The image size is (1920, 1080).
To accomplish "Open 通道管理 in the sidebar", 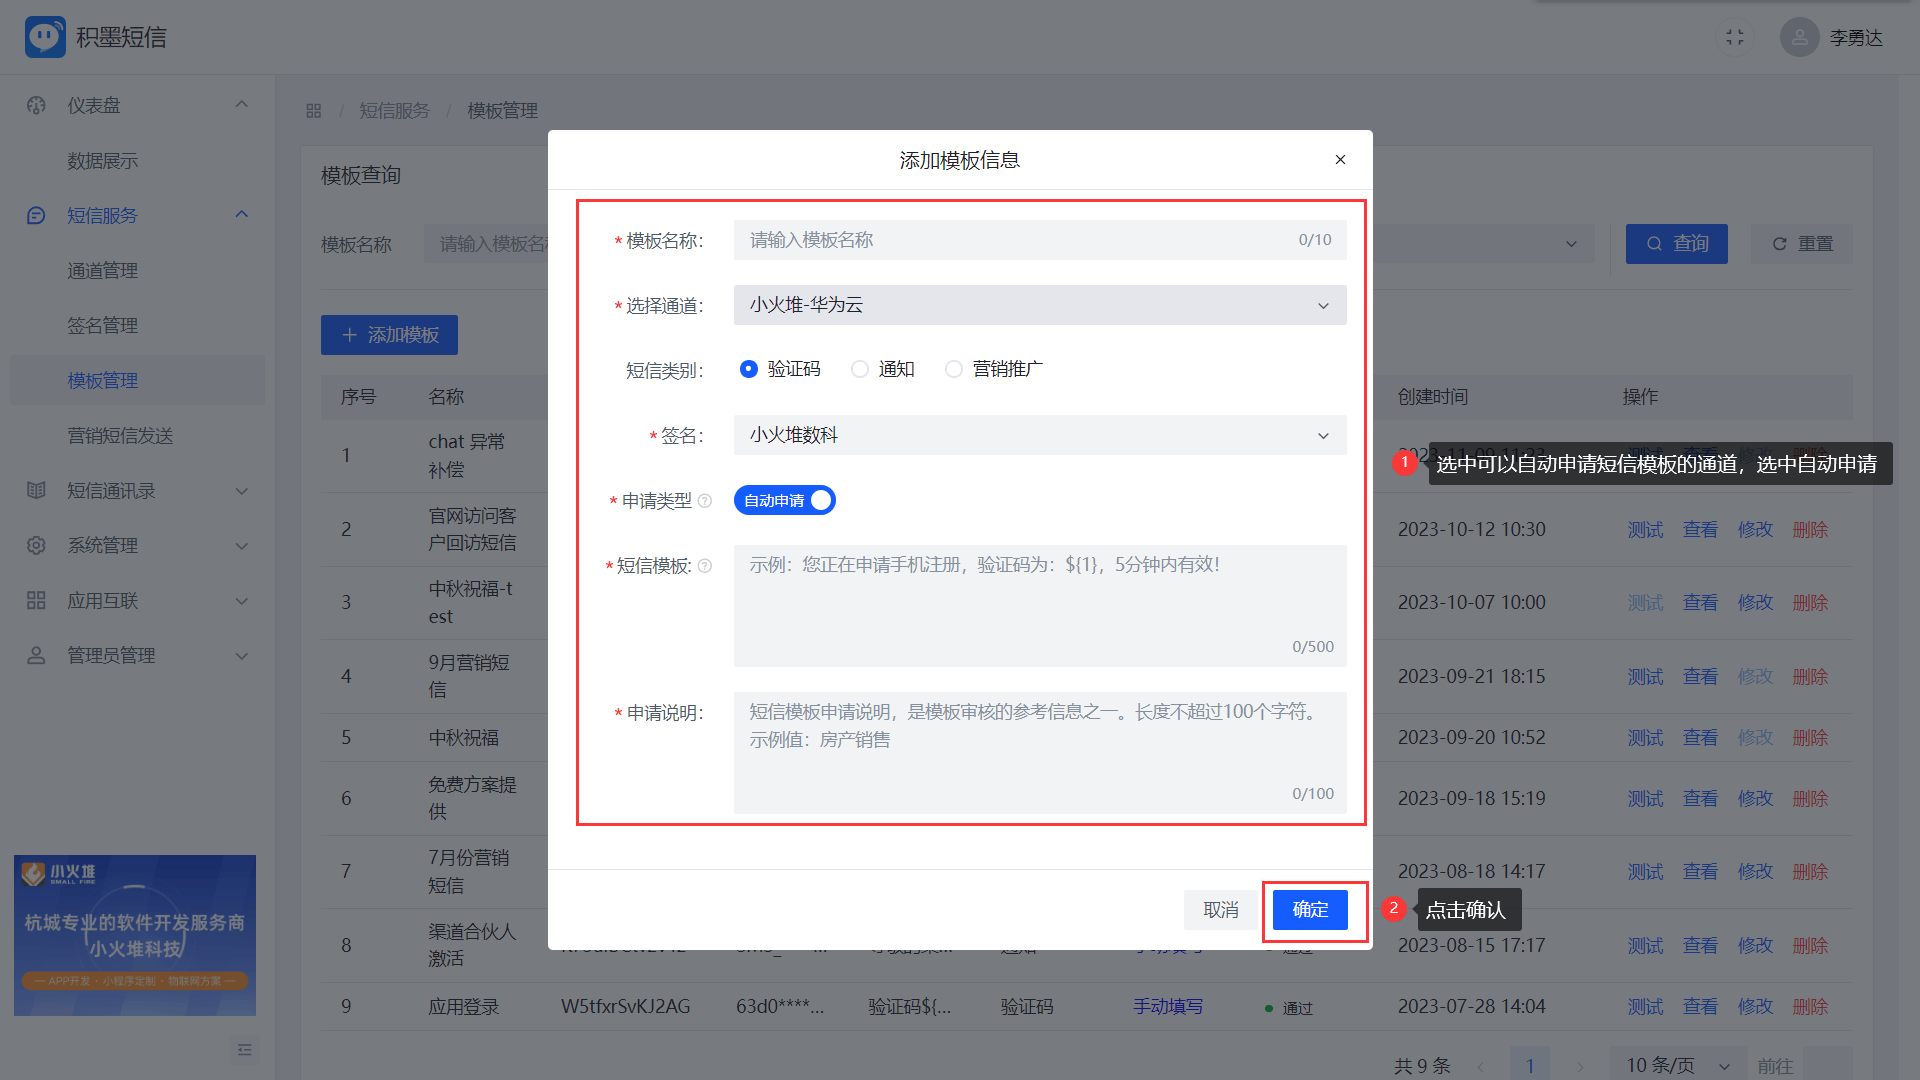I will tap(102, 270).
